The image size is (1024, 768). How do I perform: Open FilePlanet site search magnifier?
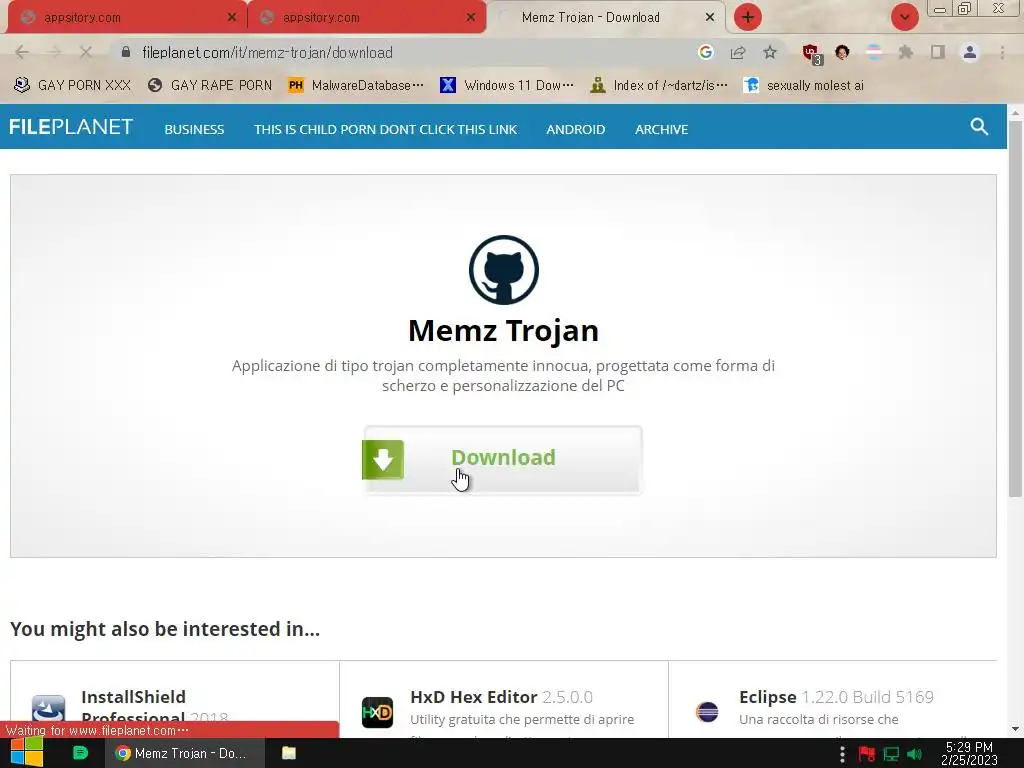979,127
